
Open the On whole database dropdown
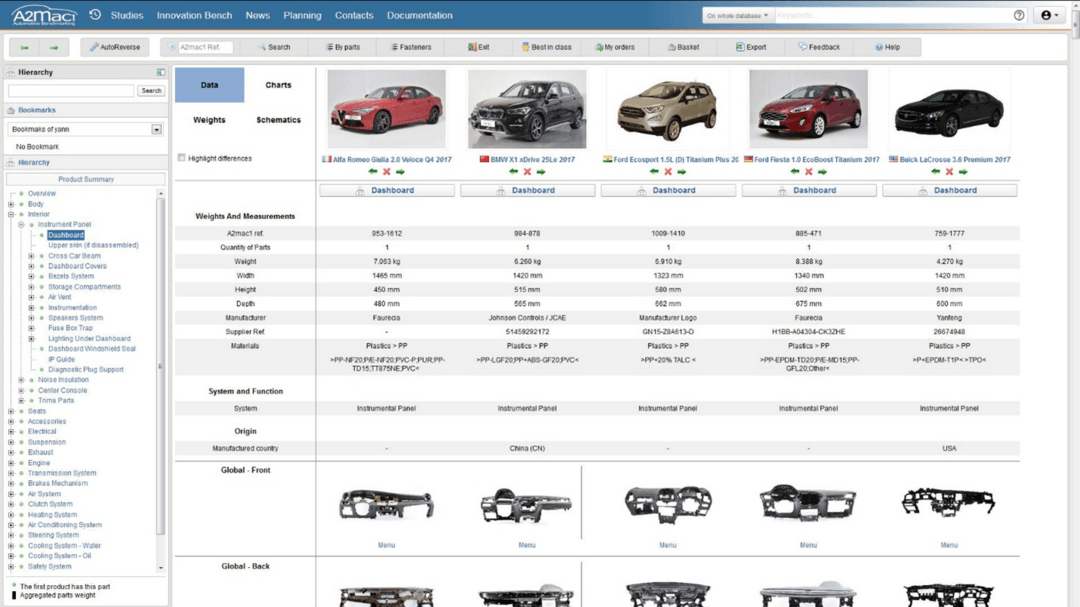pyautogui.click(x=737, y=15)
